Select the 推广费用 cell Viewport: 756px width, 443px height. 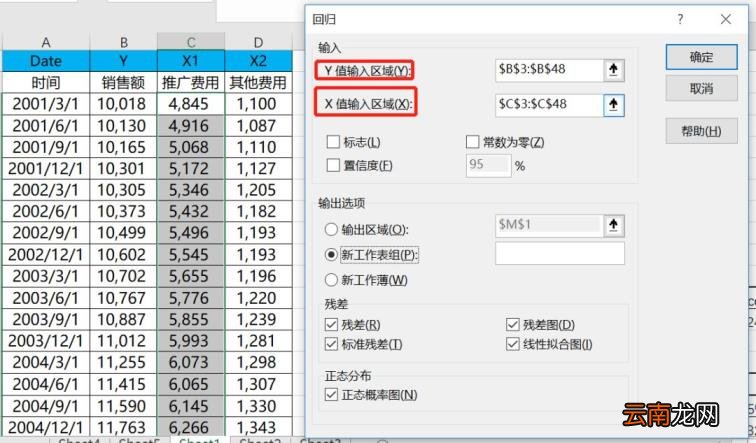[x=191, y=82]
